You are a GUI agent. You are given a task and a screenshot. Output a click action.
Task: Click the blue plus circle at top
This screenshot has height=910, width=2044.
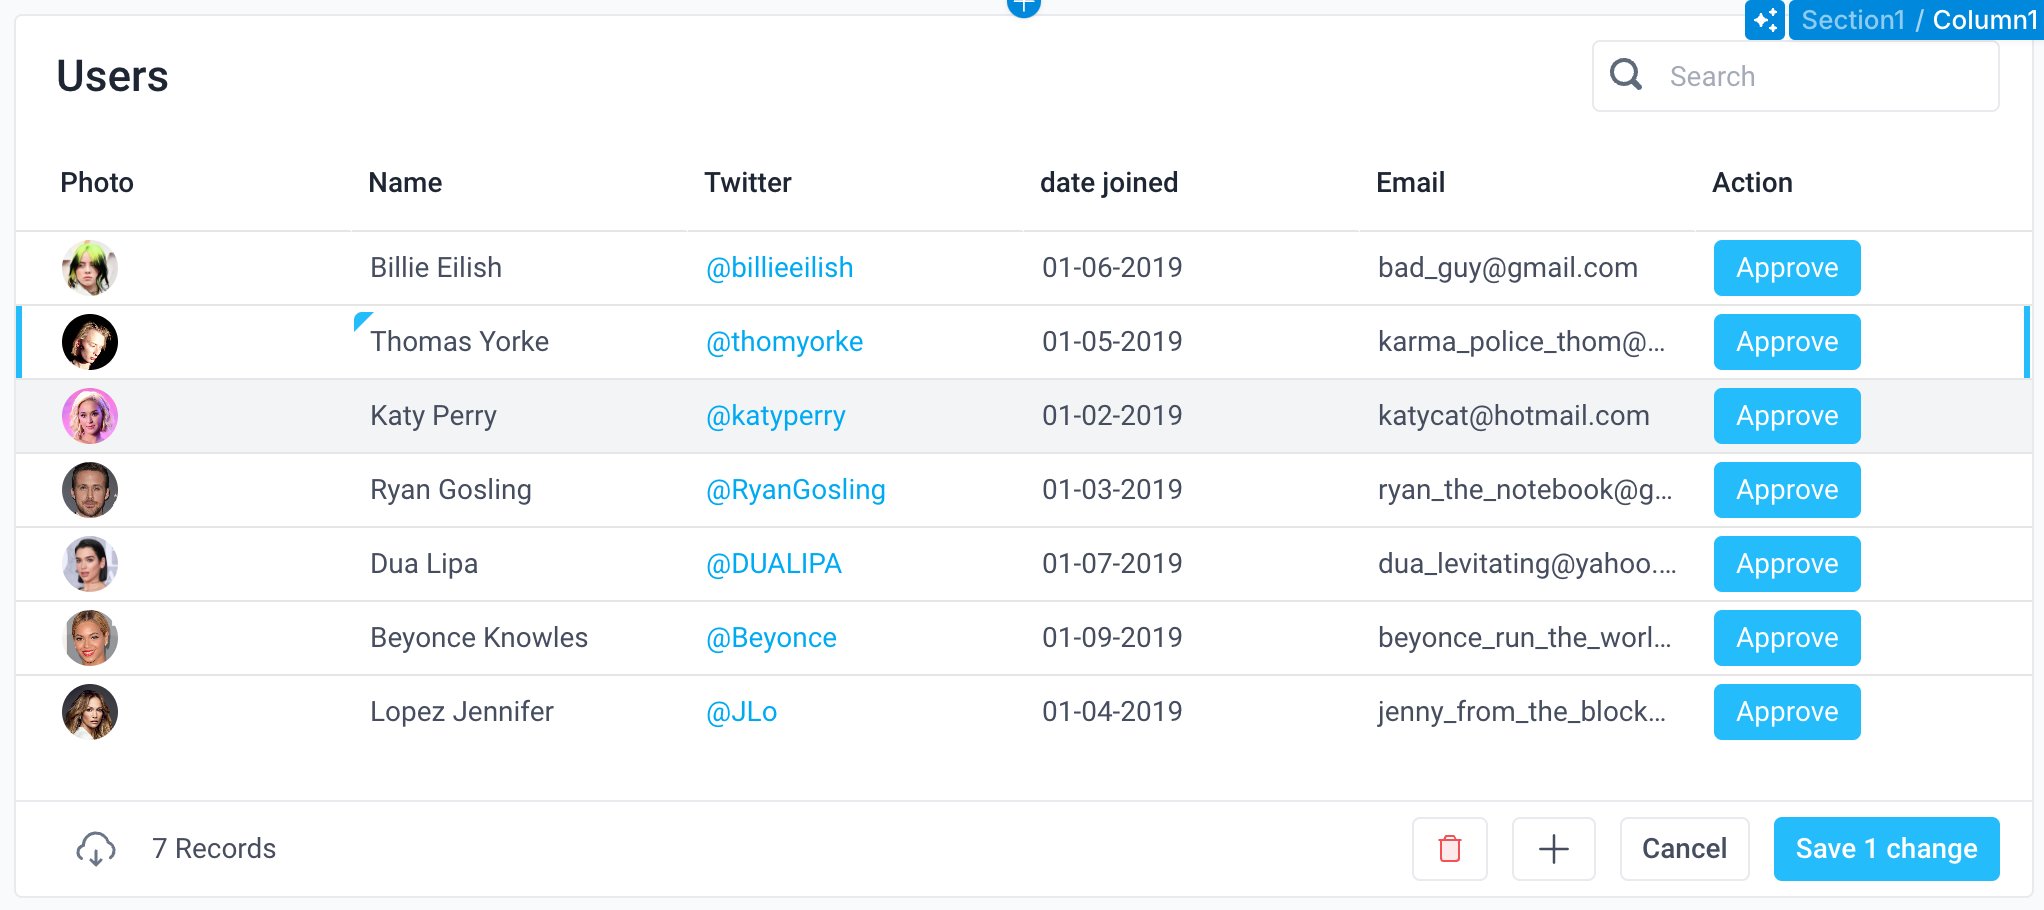click(x=1023, y=7)
